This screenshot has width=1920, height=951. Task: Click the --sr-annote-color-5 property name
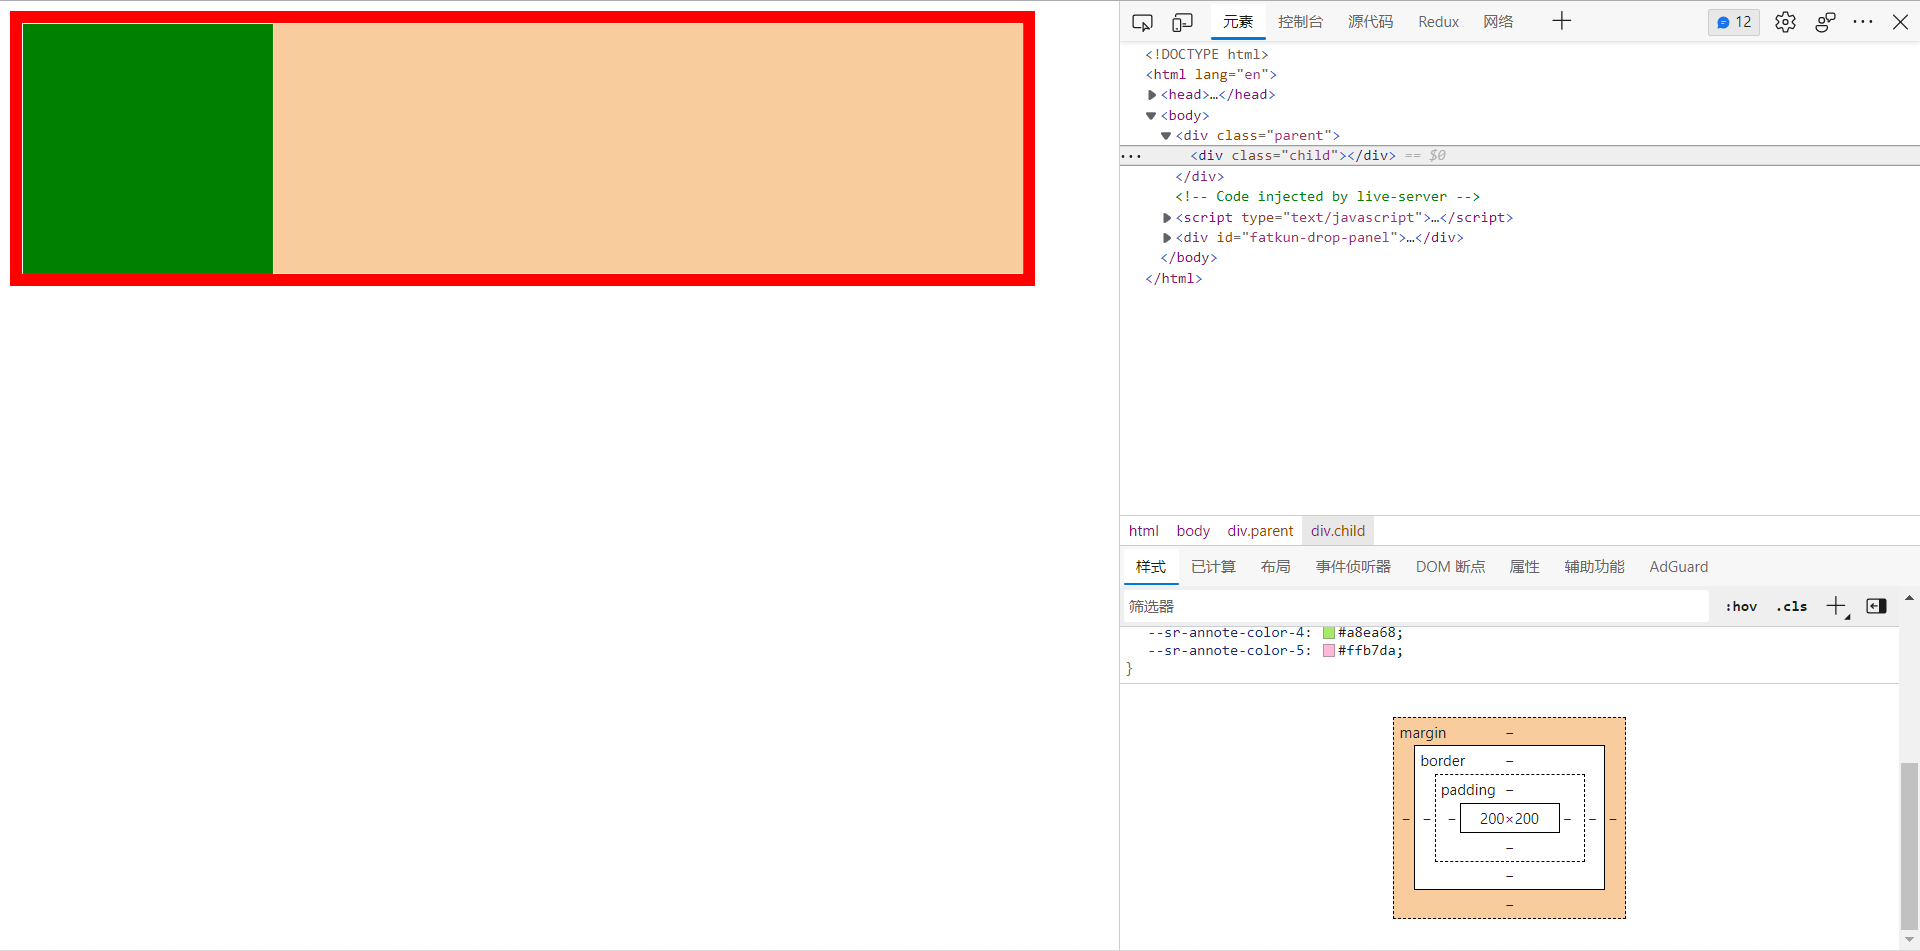tap(1227, 651)
